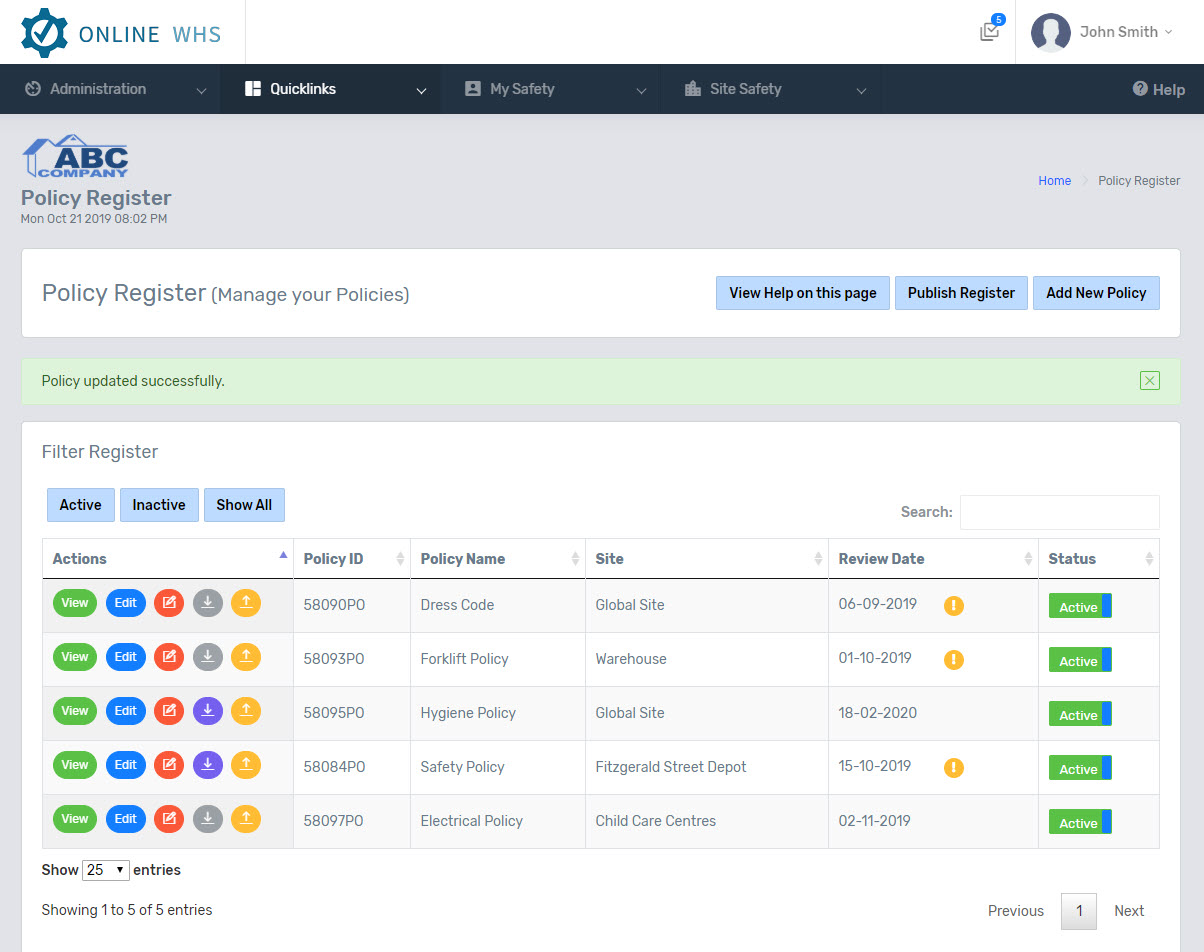Screen dimensions: 1204x952
Task: Toggle Active status switch for Hygiene Policy
Action: point(1080,715)
